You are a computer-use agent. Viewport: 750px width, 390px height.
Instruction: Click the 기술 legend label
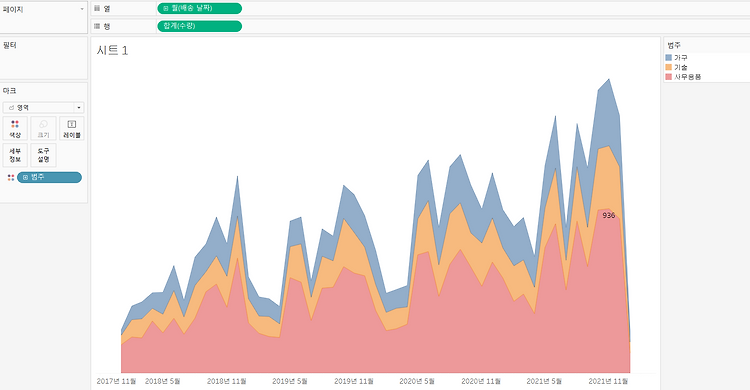point(681,67)
